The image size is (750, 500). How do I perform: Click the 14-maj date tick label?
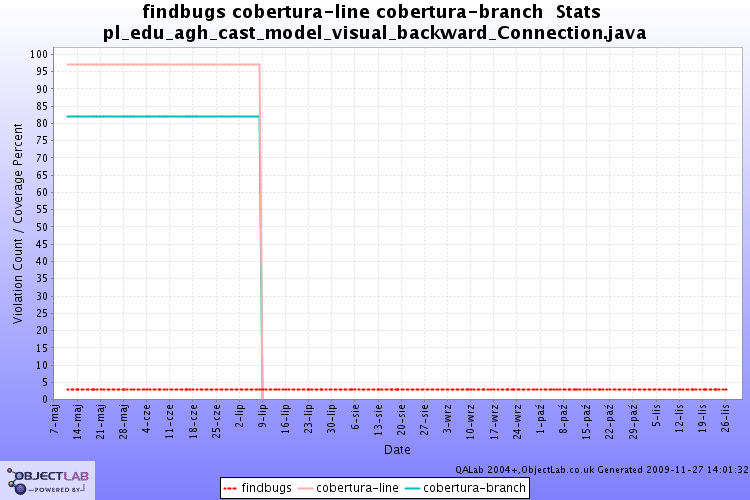pyautogui.click(x=77, y=422)
